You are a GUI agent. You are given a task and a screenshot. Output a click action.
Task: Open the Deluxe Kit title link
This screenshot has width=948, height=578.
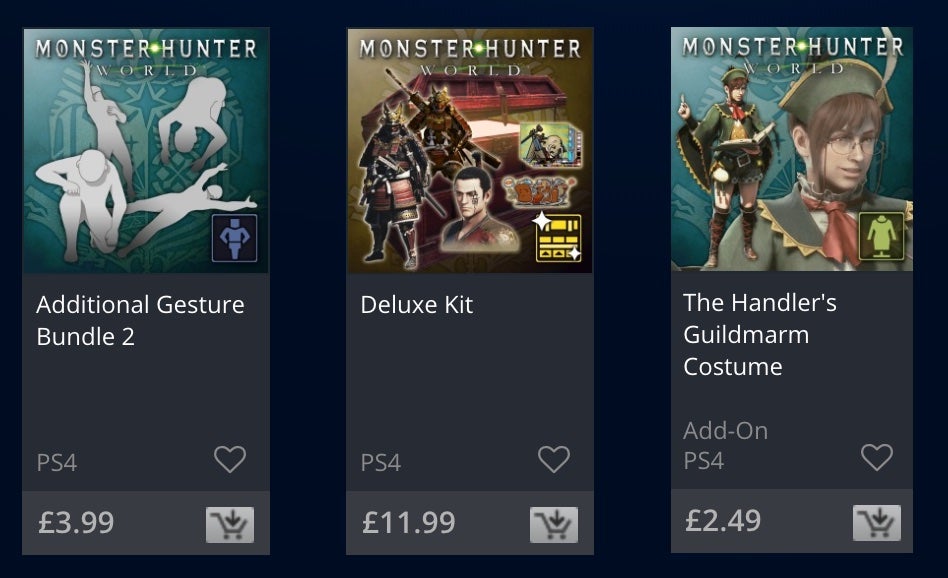click(417, 305)
